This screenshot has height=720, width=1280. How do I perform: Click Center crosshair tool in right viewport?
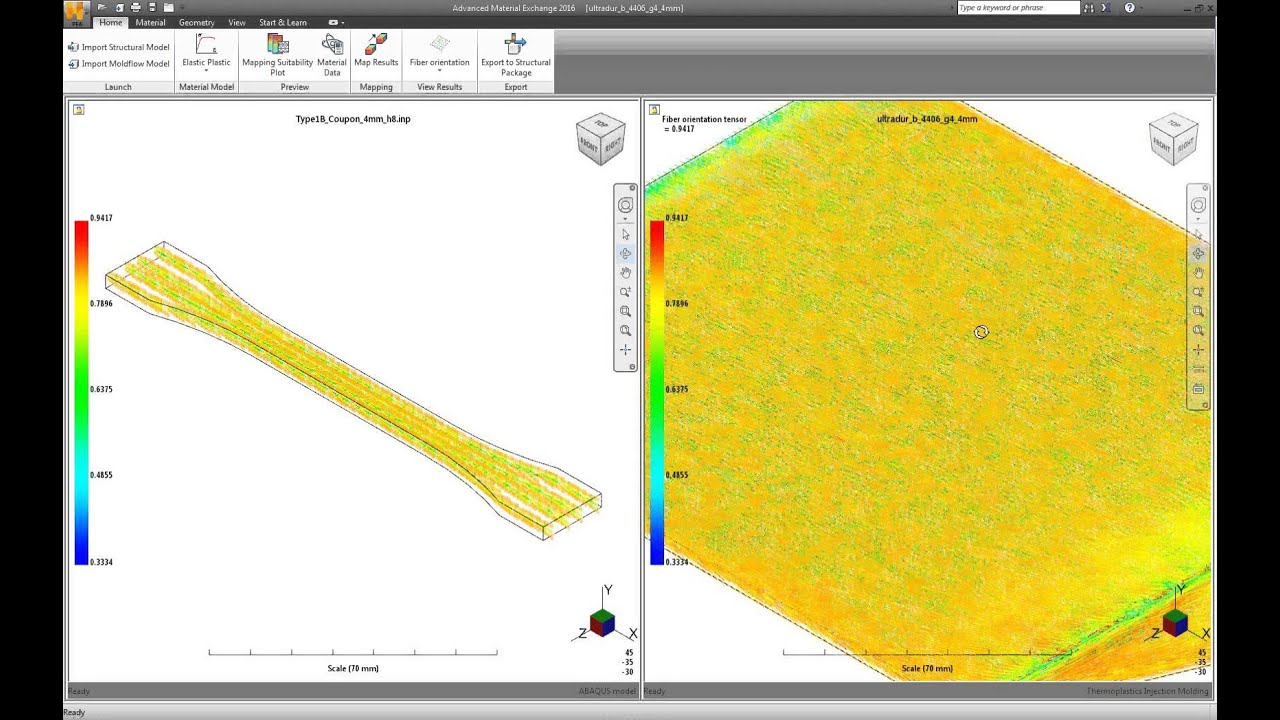[1198, 350]
